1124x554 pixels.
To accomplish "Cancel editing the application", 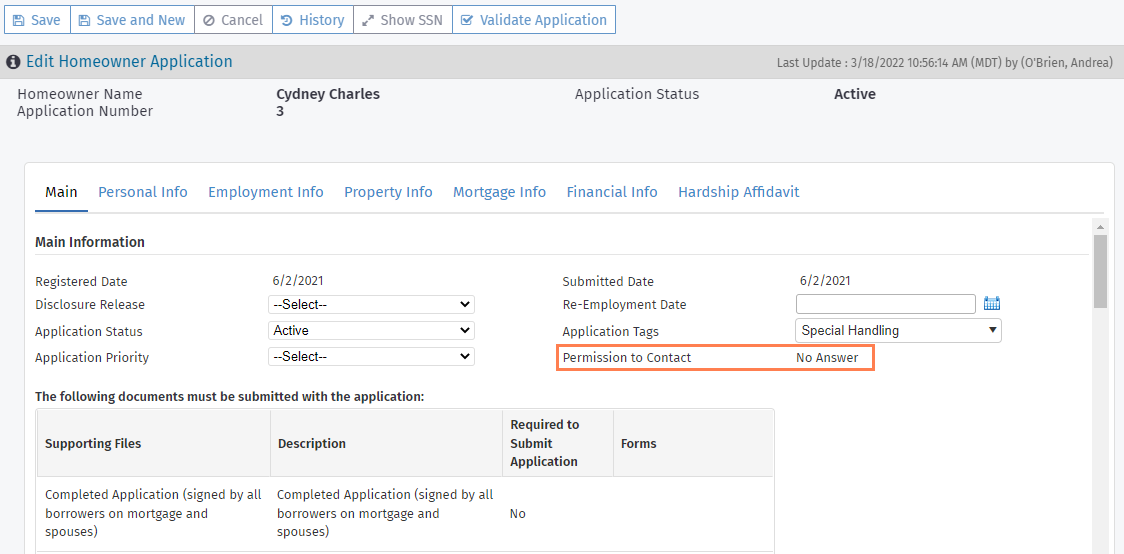I will 233,20.
